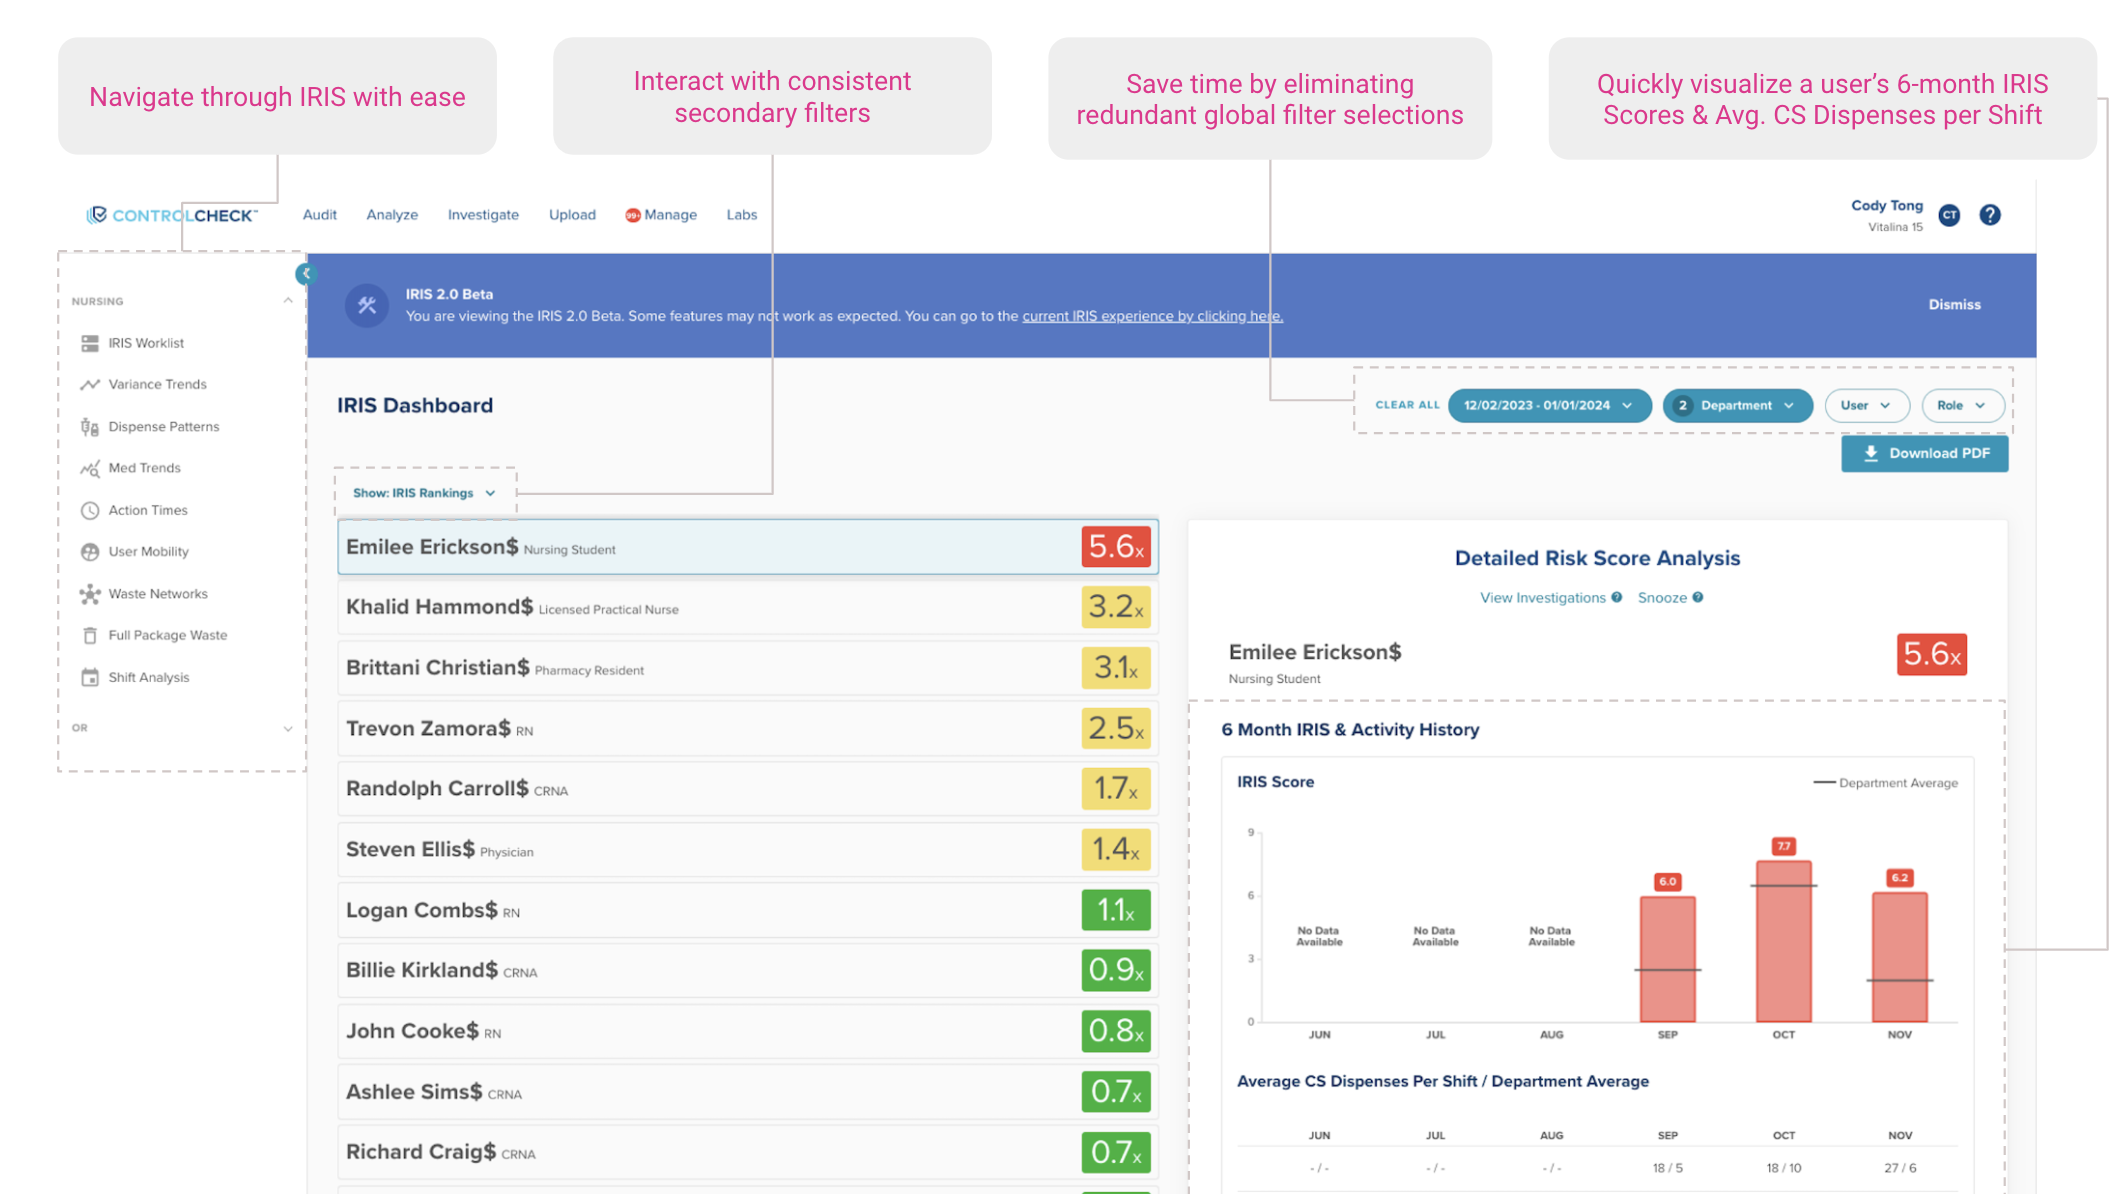Open the date range filter dropdown
The image size is (2120, 1194).
[x=1548, y=405]
